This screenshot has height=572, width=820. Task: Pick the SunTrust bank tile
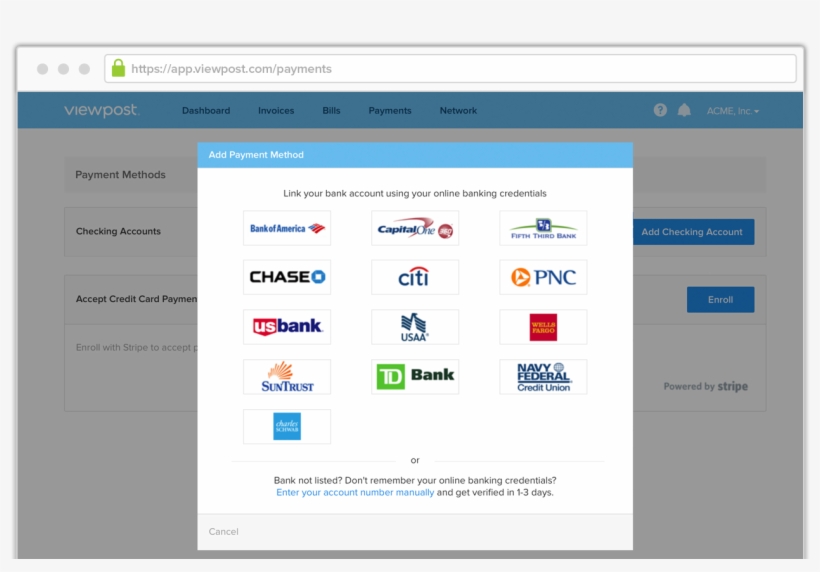pyautogui.click(x=287, y=376)
